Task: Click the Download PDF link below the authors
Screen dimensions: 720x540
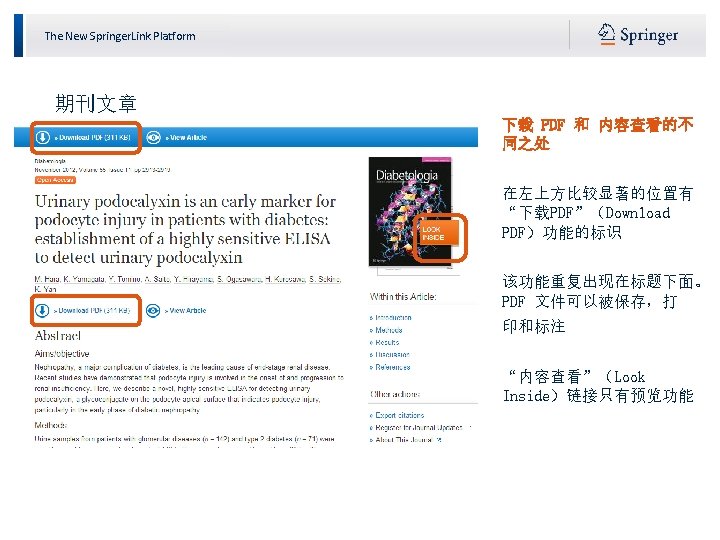Action: tap(92, 310)
